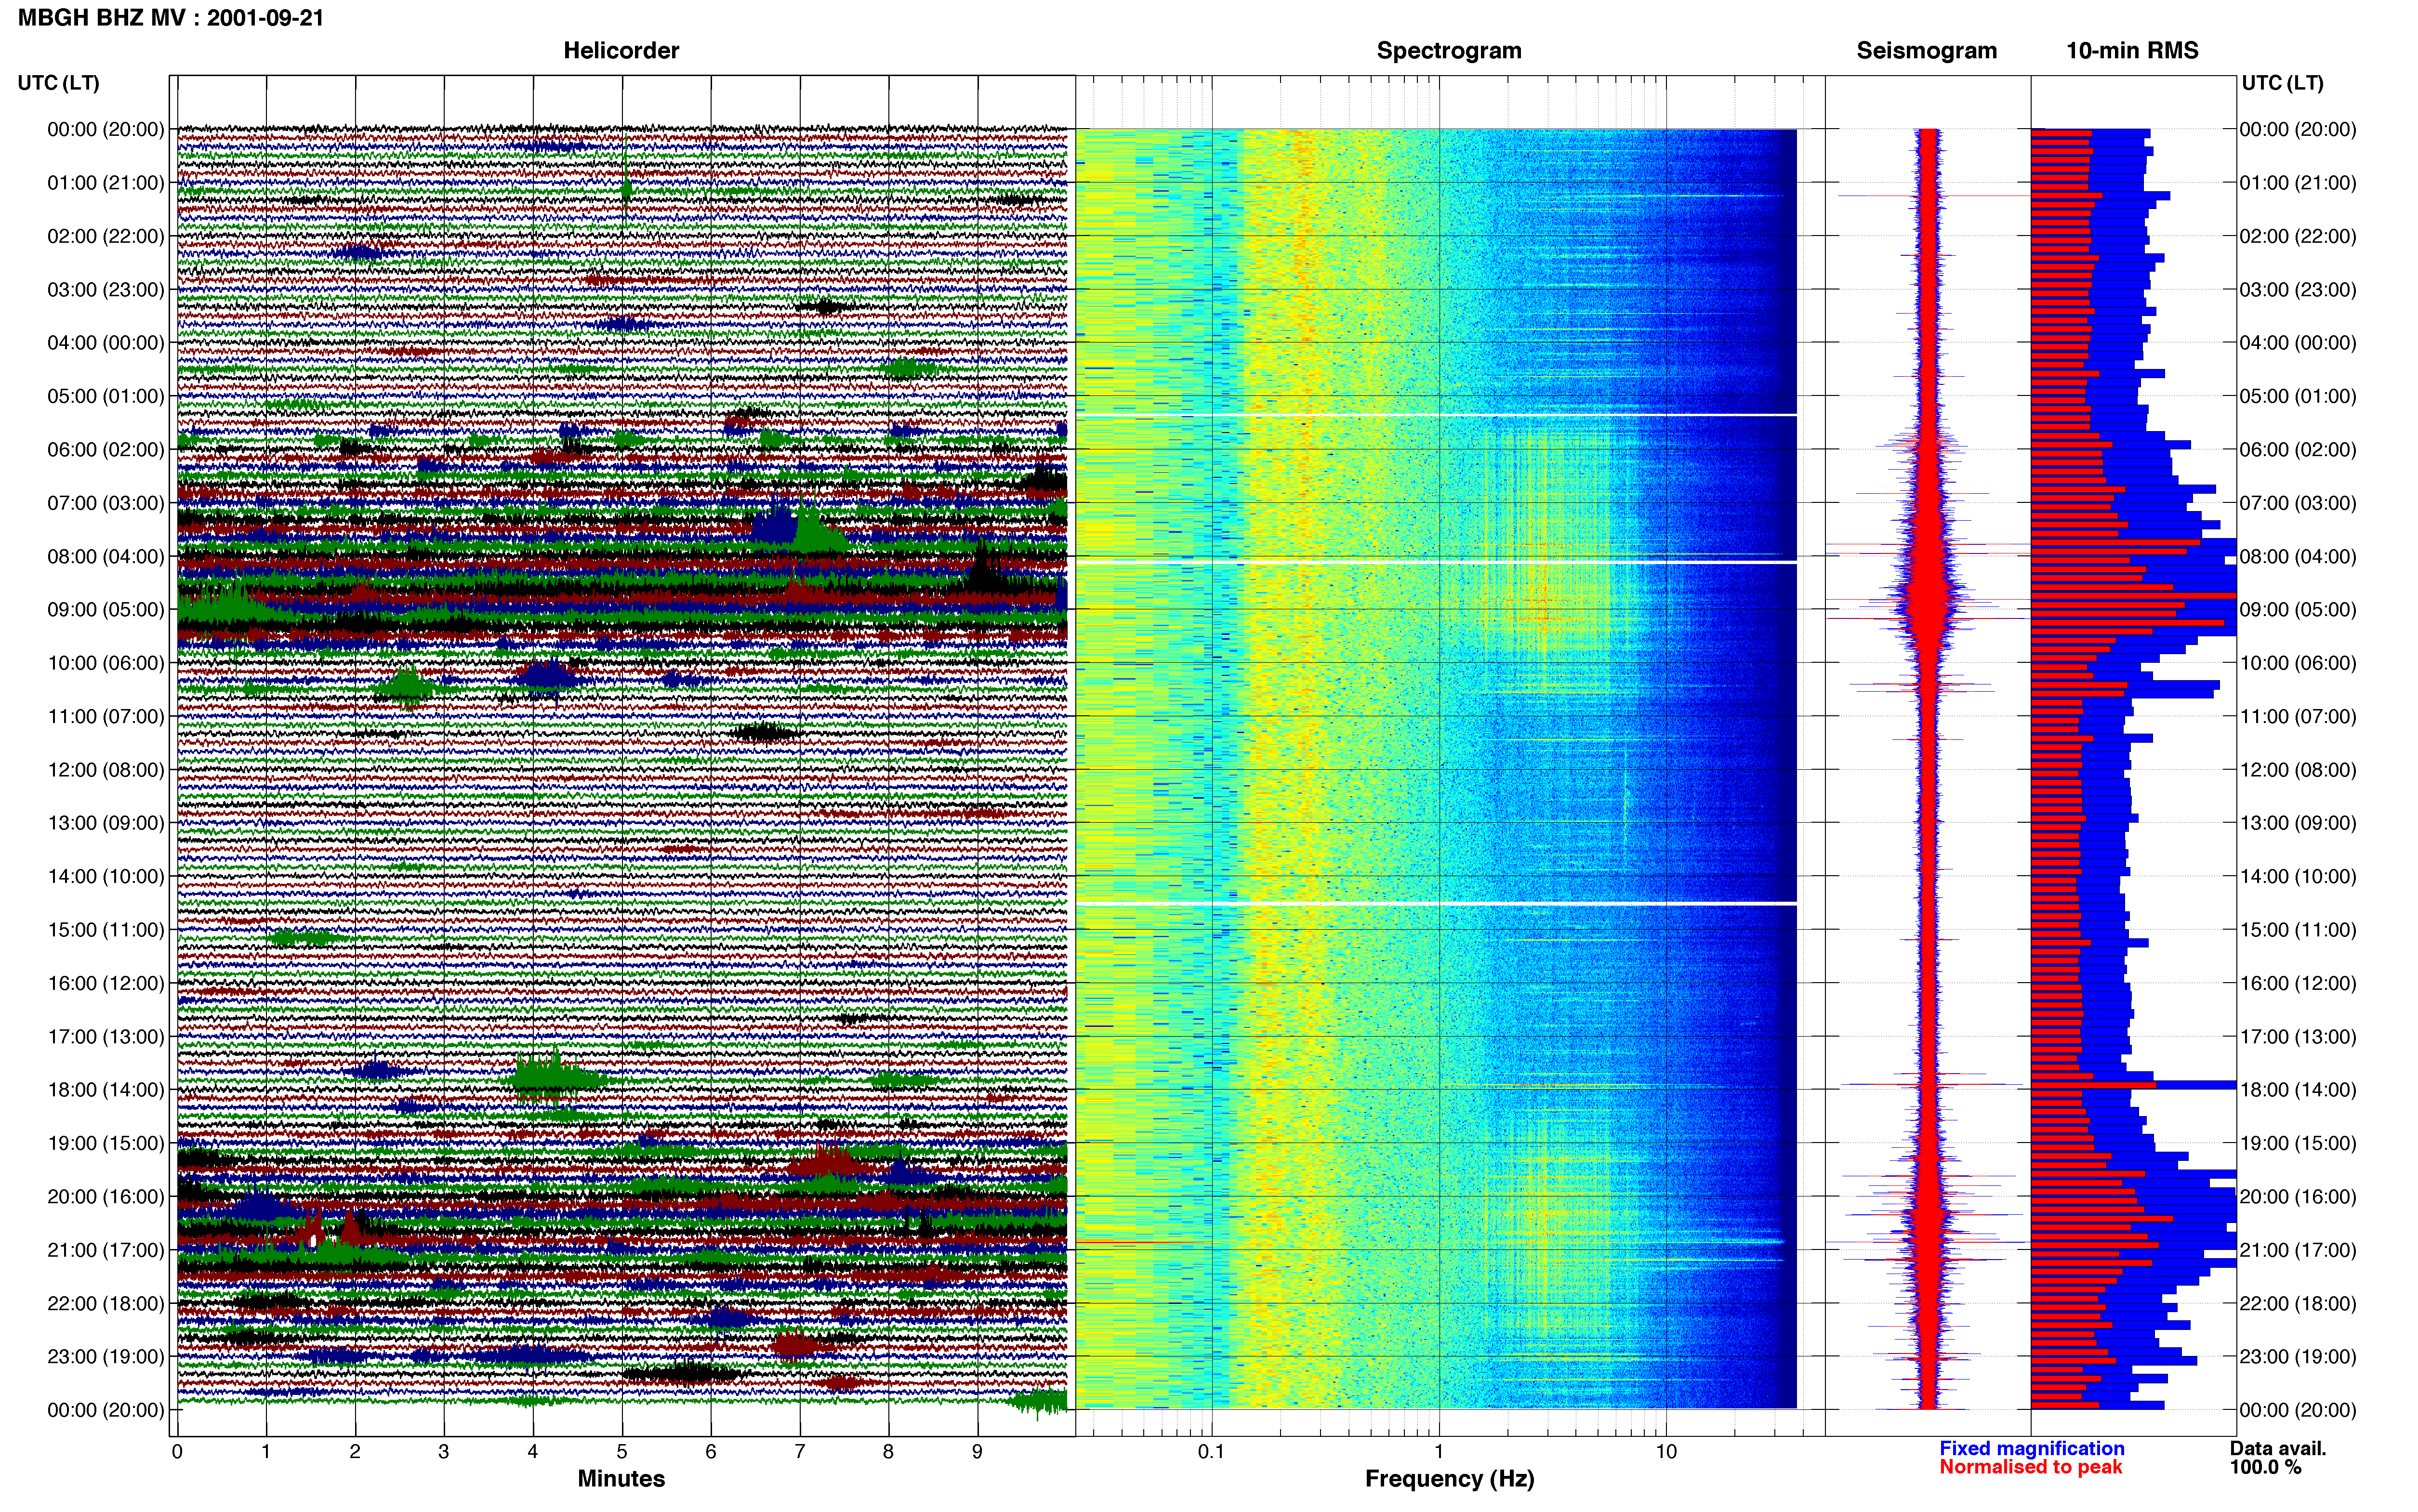Click left time label '11:00 (07:00)'

tap(106, 716)
